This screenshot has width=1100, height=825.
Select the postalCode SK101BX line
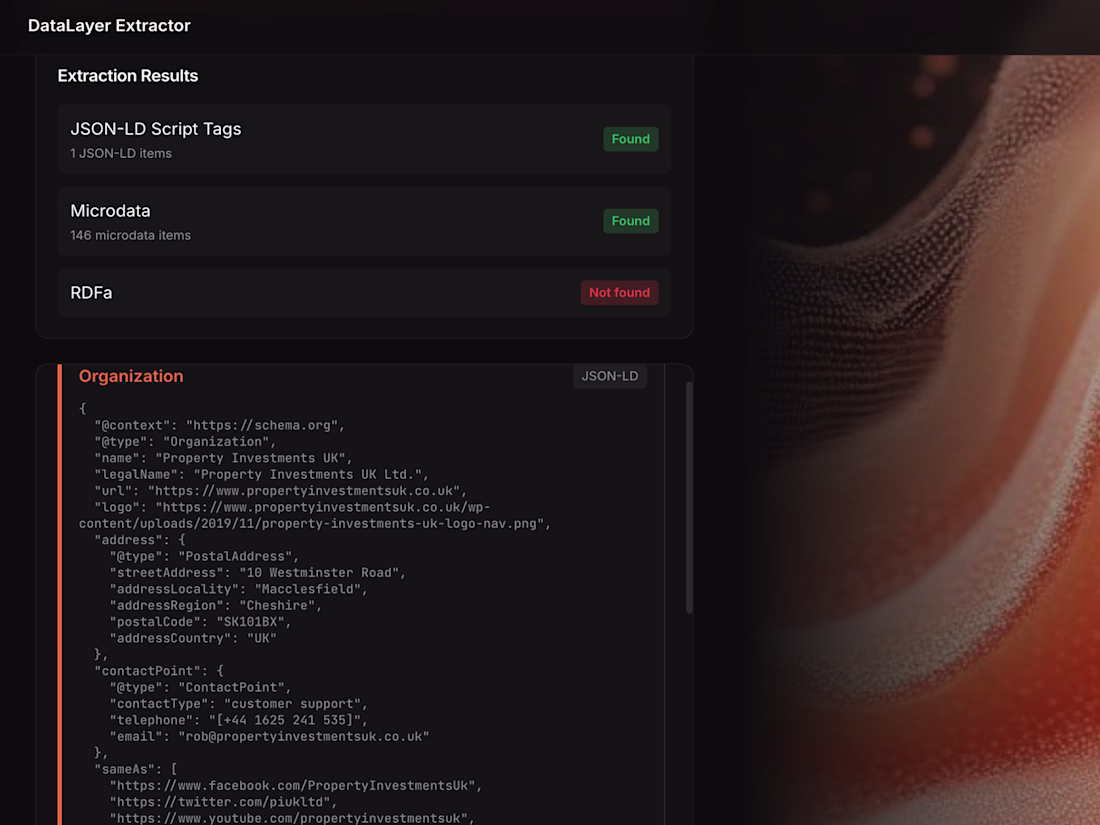pos(201,622)
